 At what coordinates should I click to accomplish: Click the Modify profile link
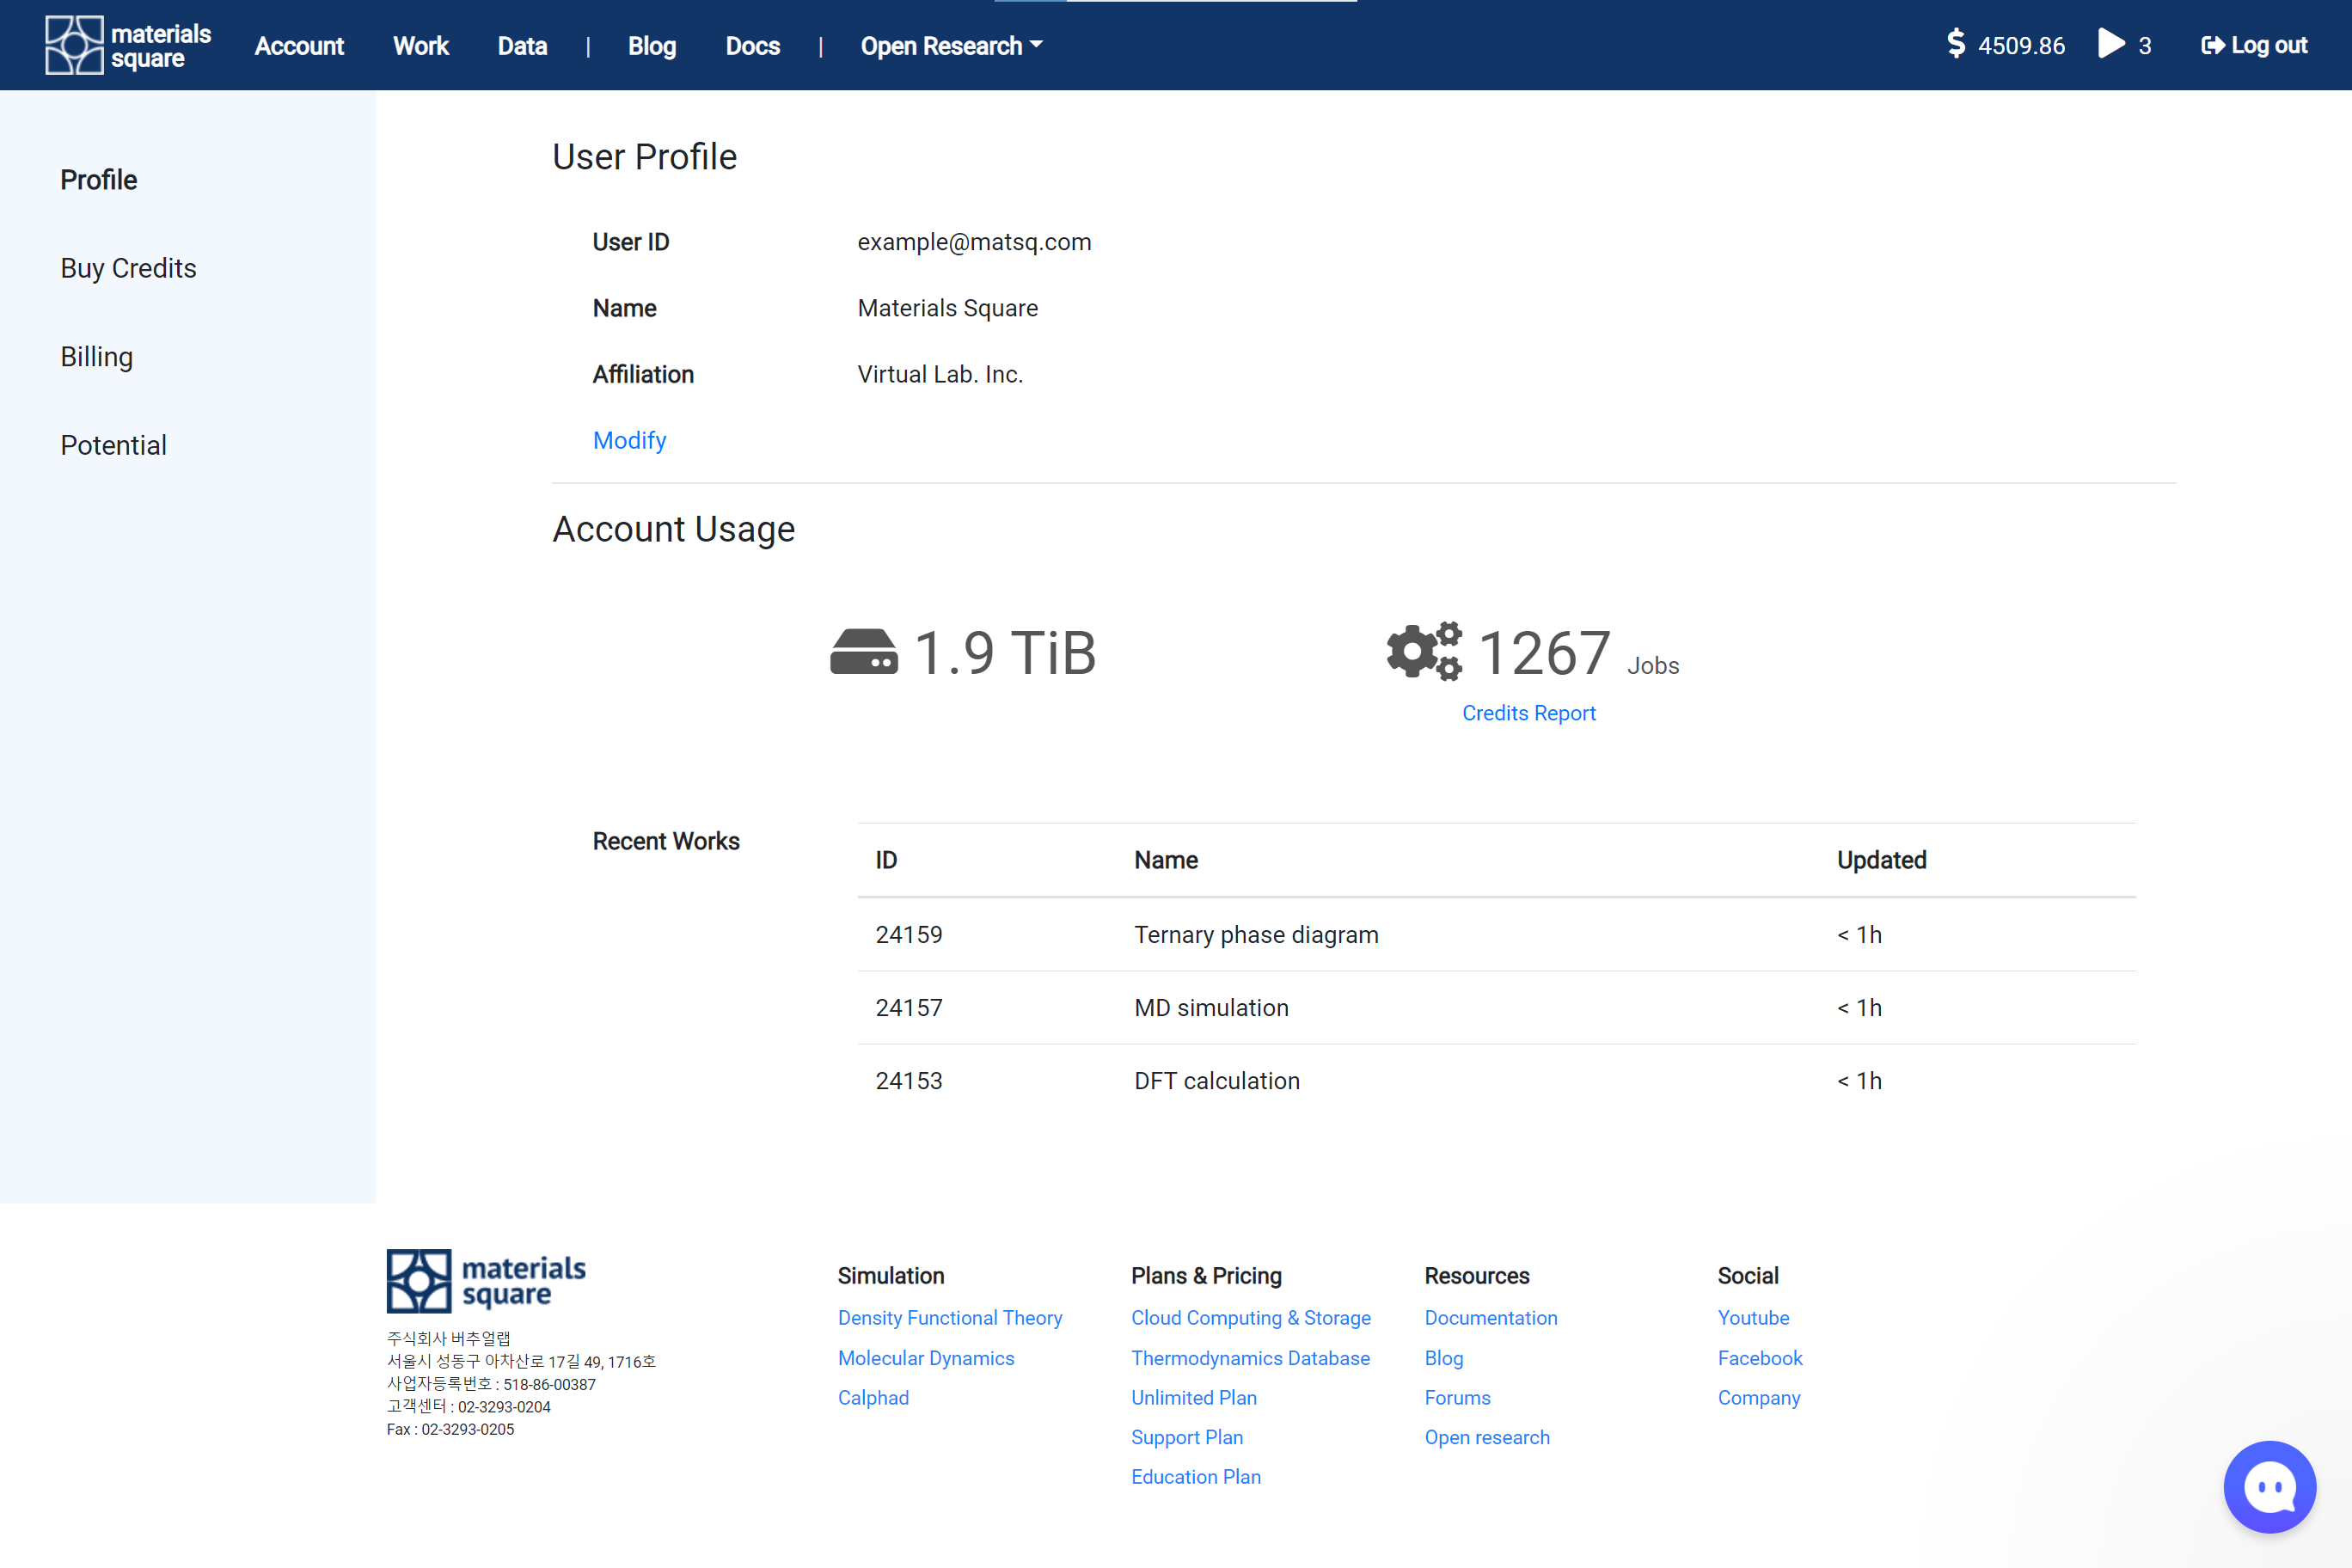point(629,440)
